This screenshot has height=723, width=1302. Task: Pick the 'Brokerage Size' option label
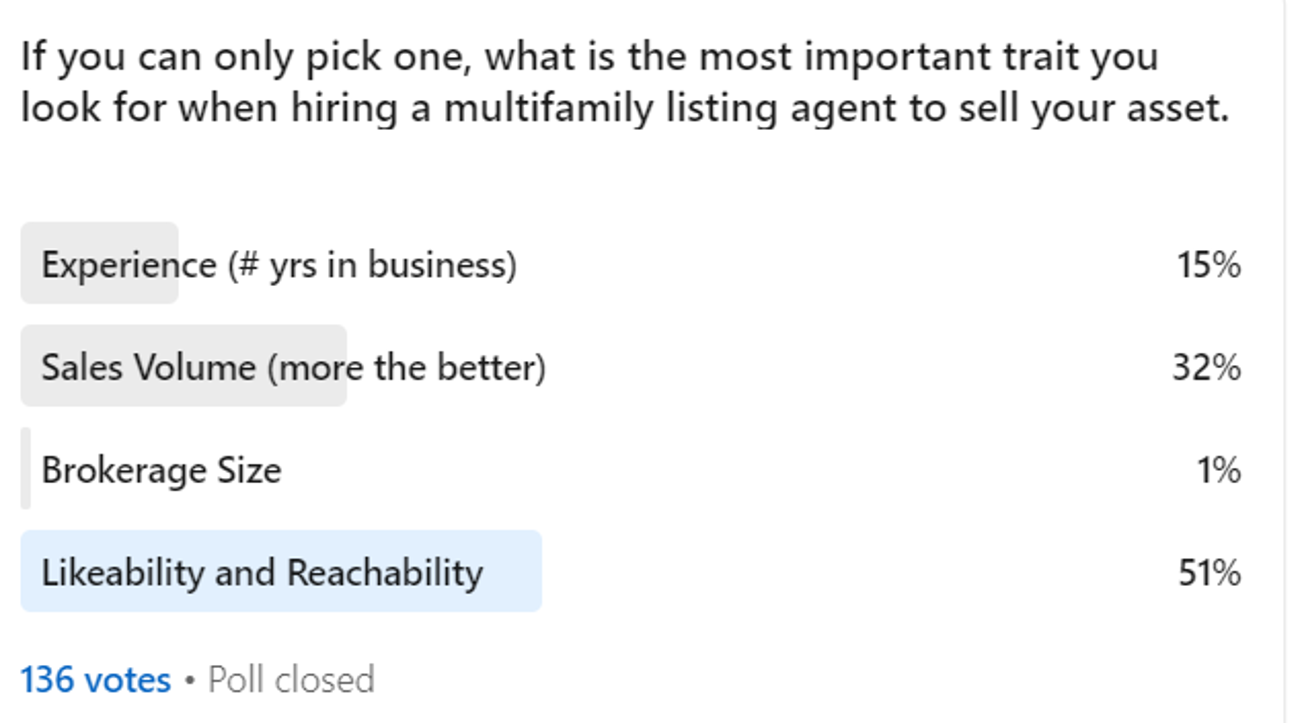[x=161, y=470]
